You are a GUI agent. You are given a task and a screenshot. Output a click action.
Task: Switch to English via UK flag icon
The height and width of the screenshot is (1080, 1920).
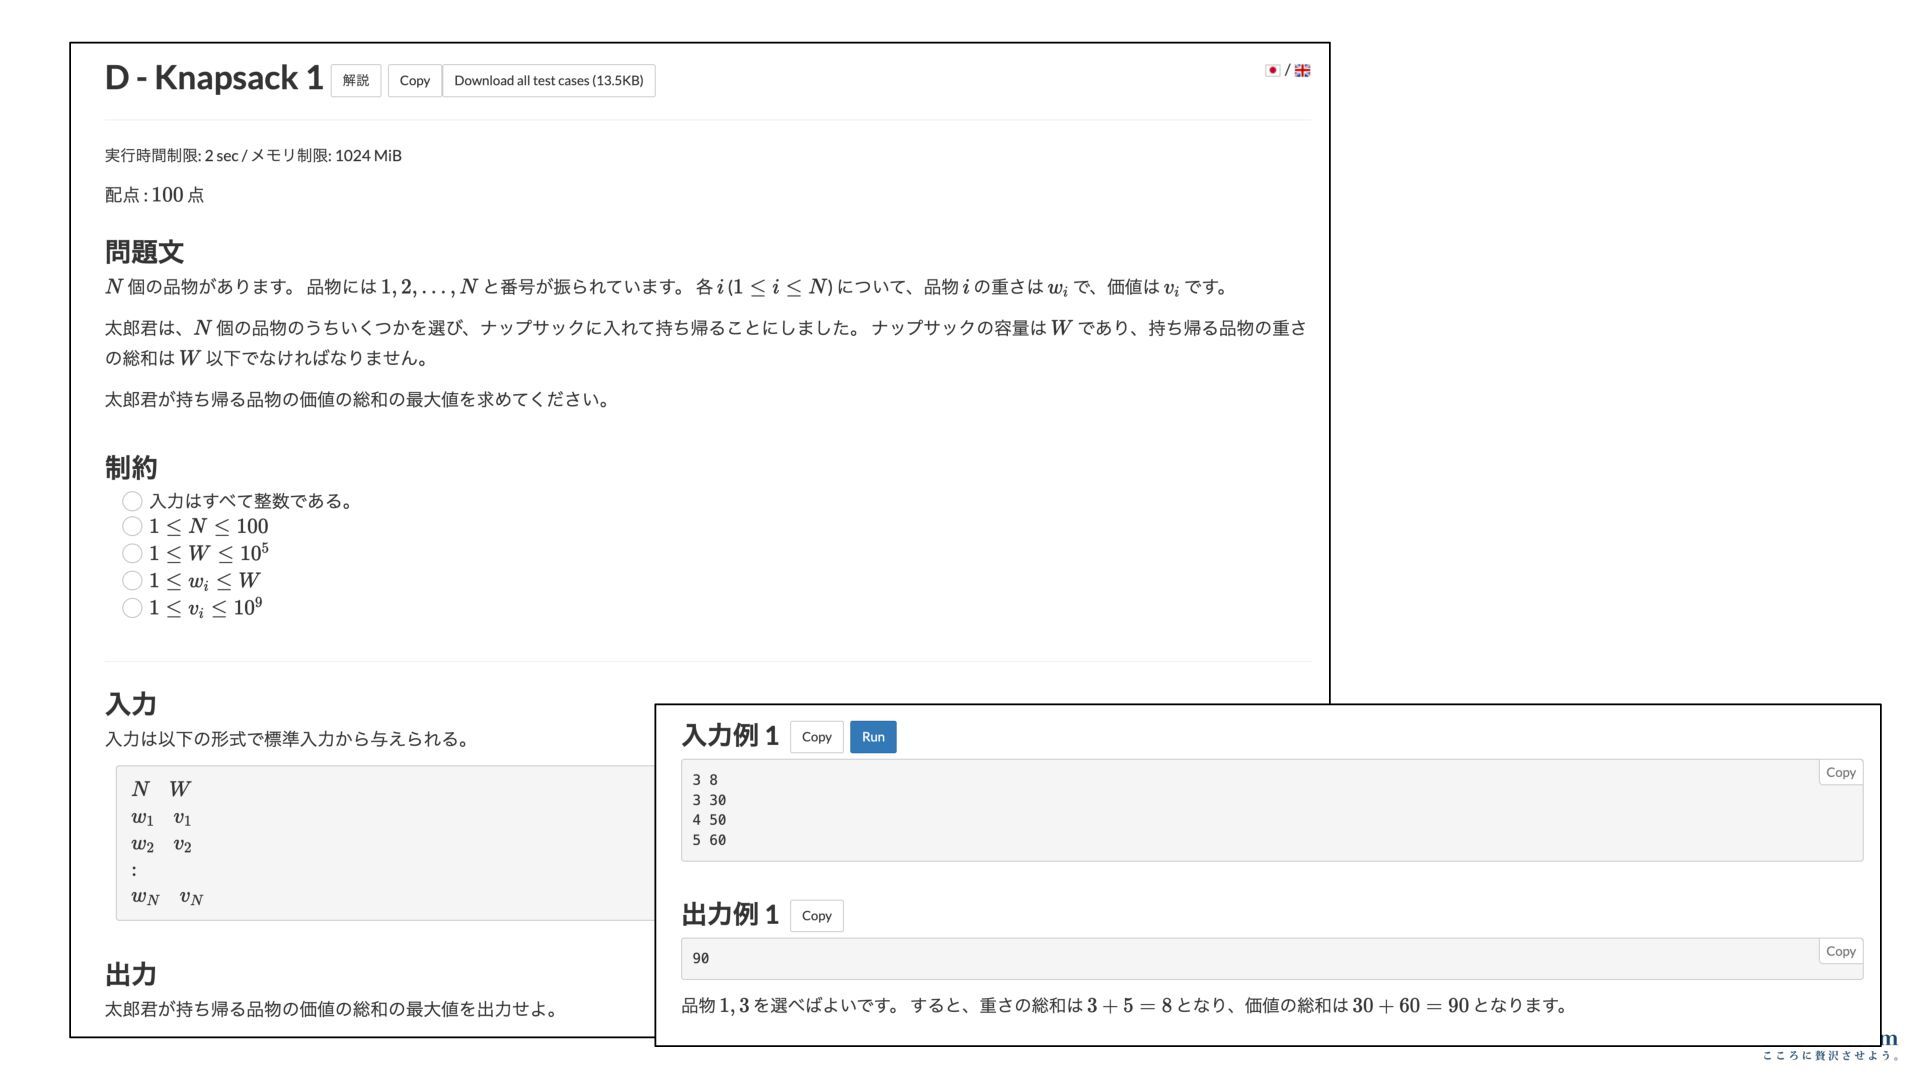1302,70
